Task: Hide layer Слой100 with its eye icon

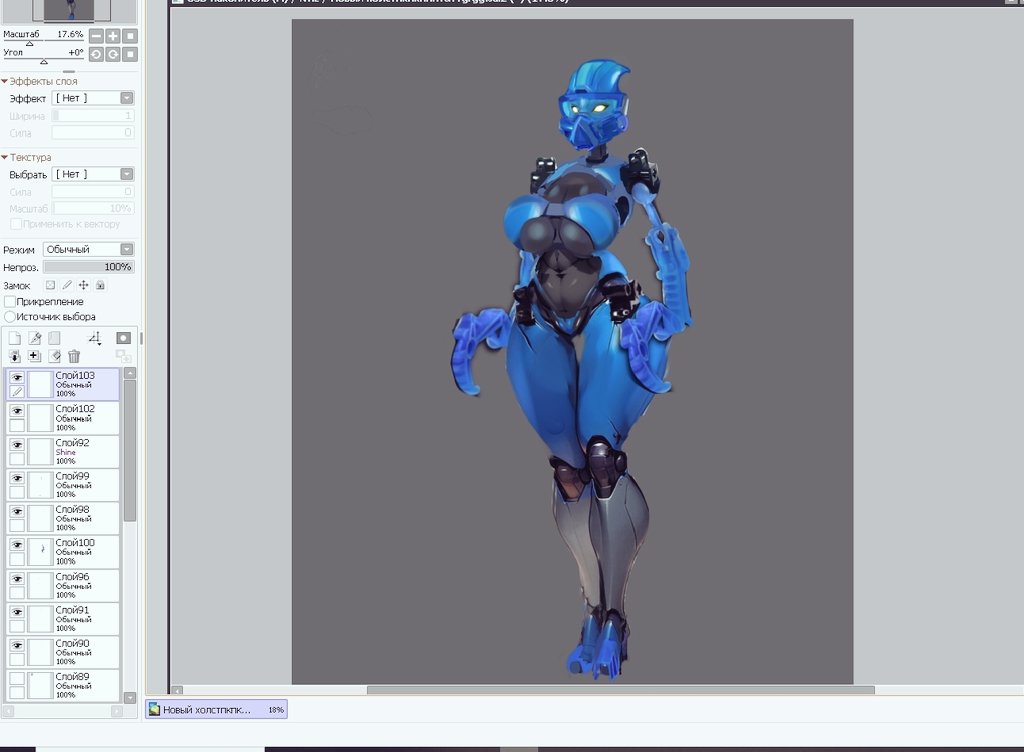Action: coord(17,545)
